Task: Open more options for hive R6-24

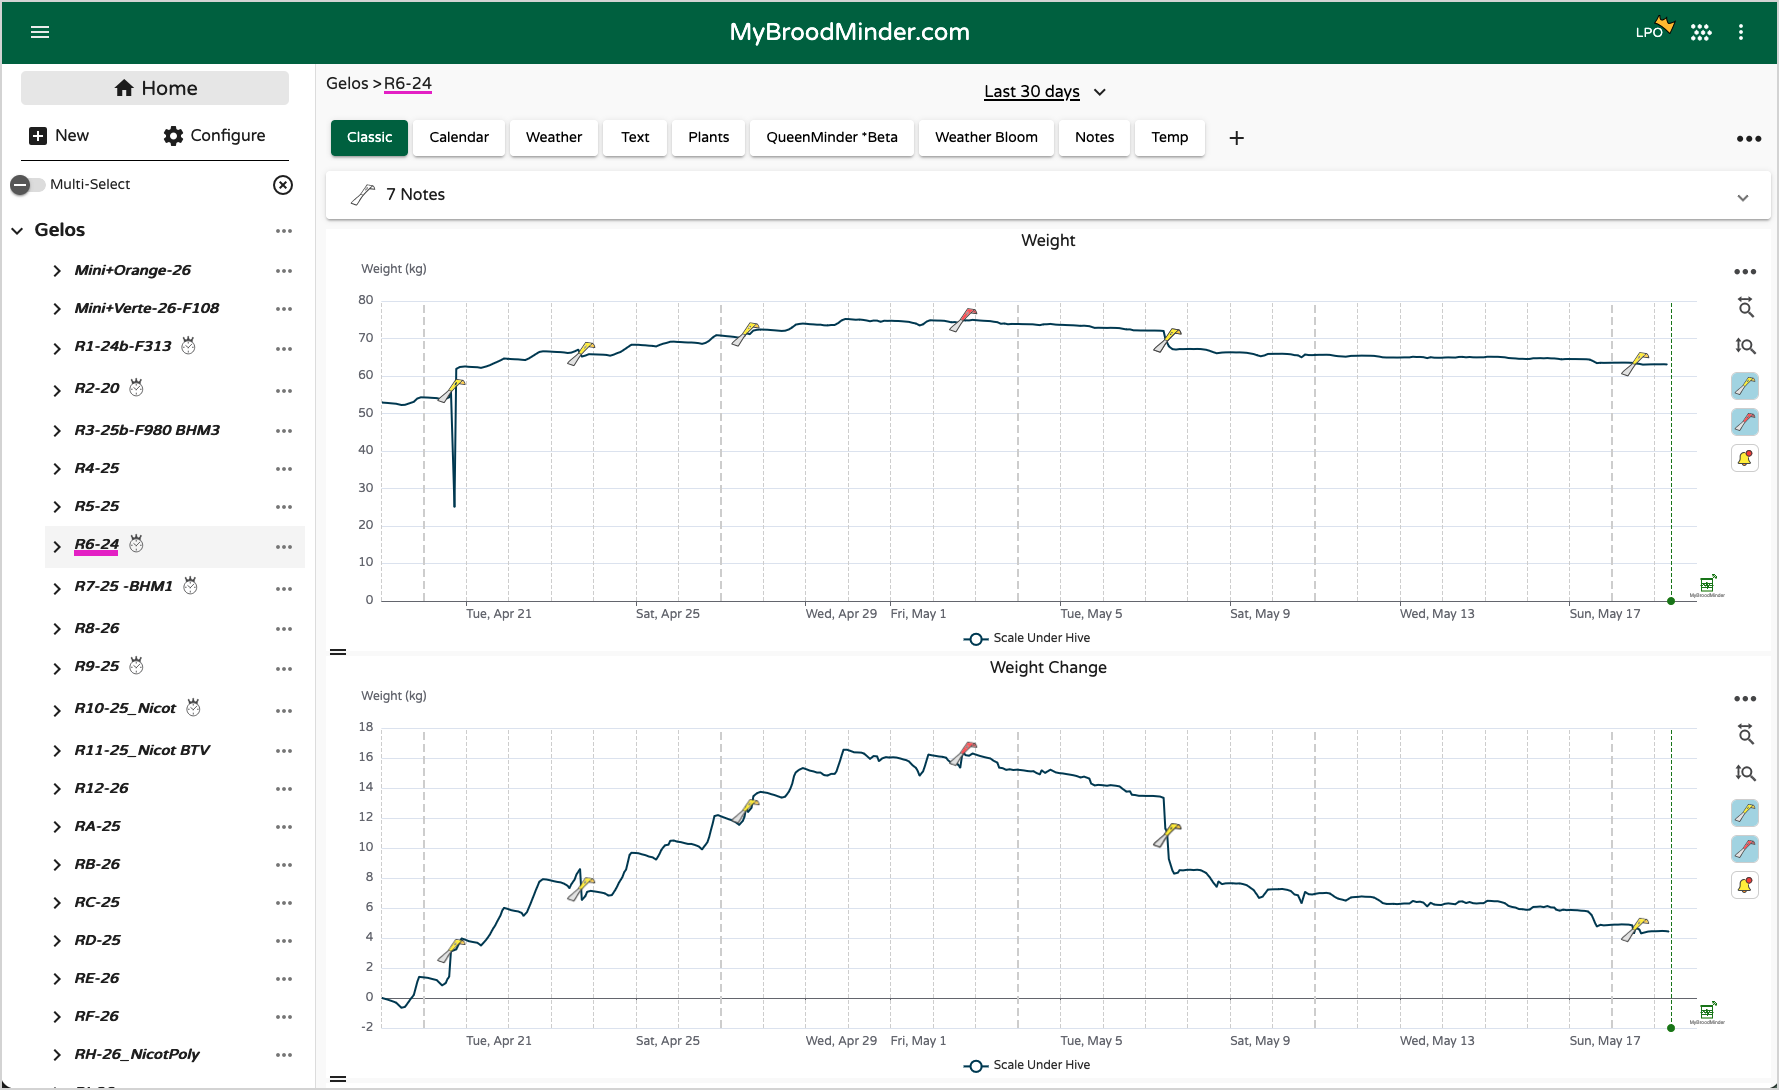Action: click(284, 547)
